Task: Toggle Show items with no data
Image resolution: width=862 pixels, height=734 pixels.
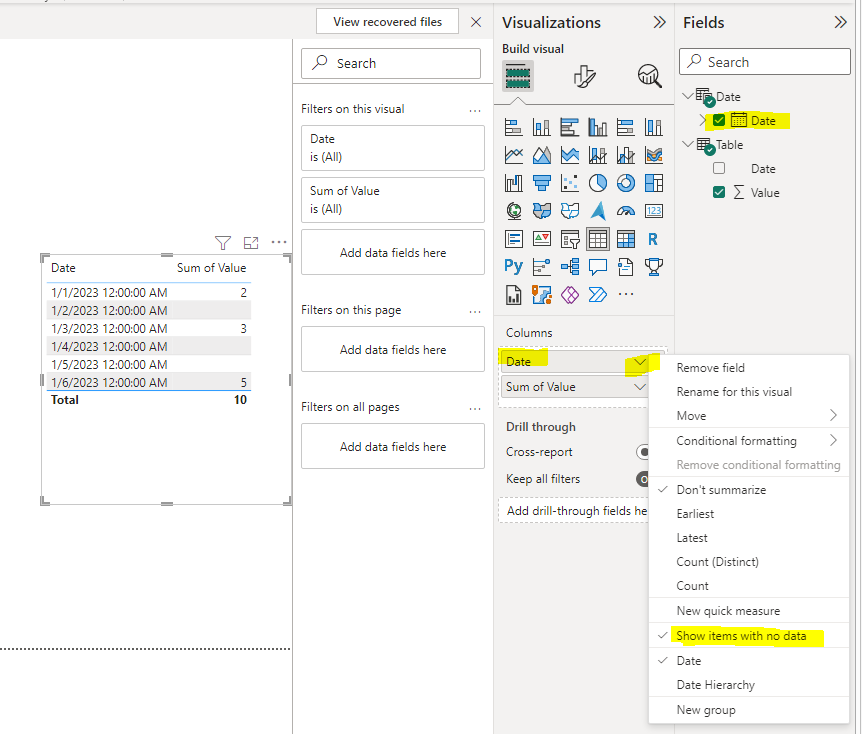Action: coord(741,636)
